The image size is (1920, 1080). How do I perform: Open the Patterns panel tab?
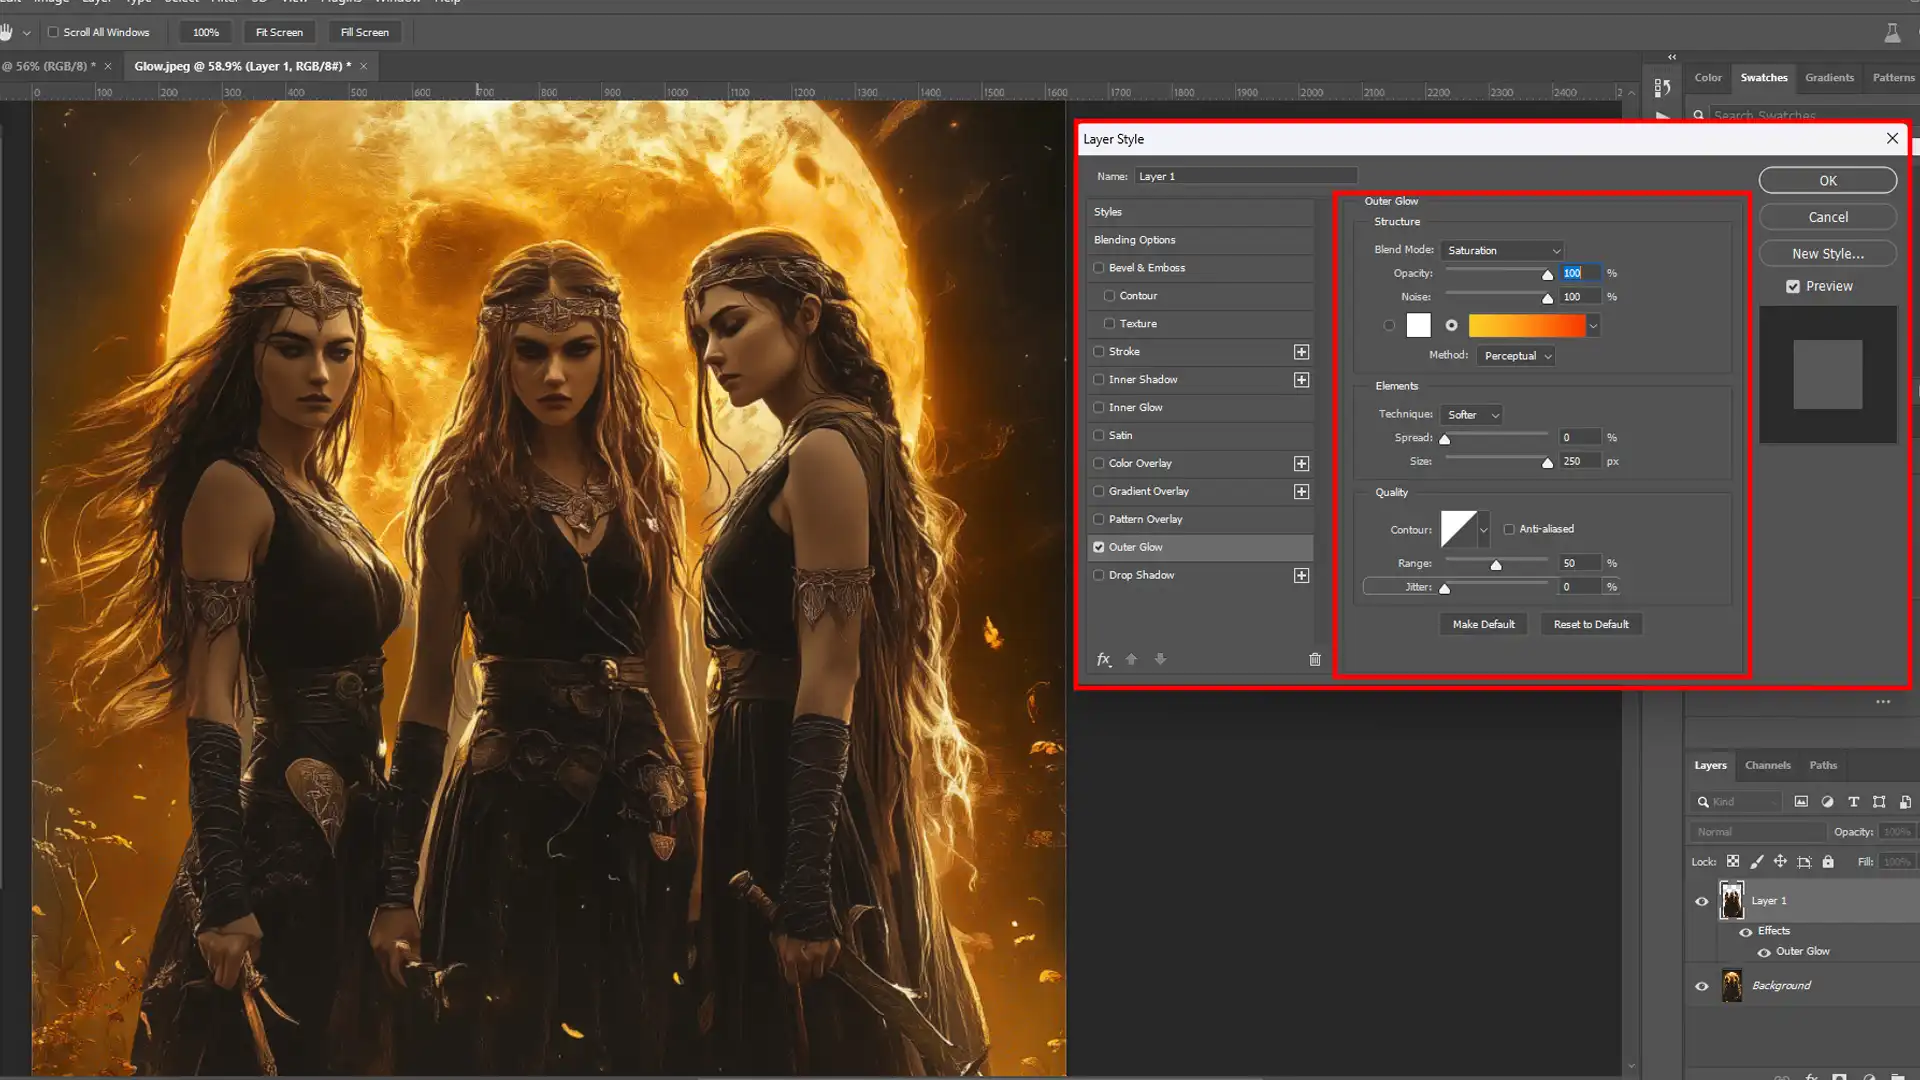tap(1893, 77)
